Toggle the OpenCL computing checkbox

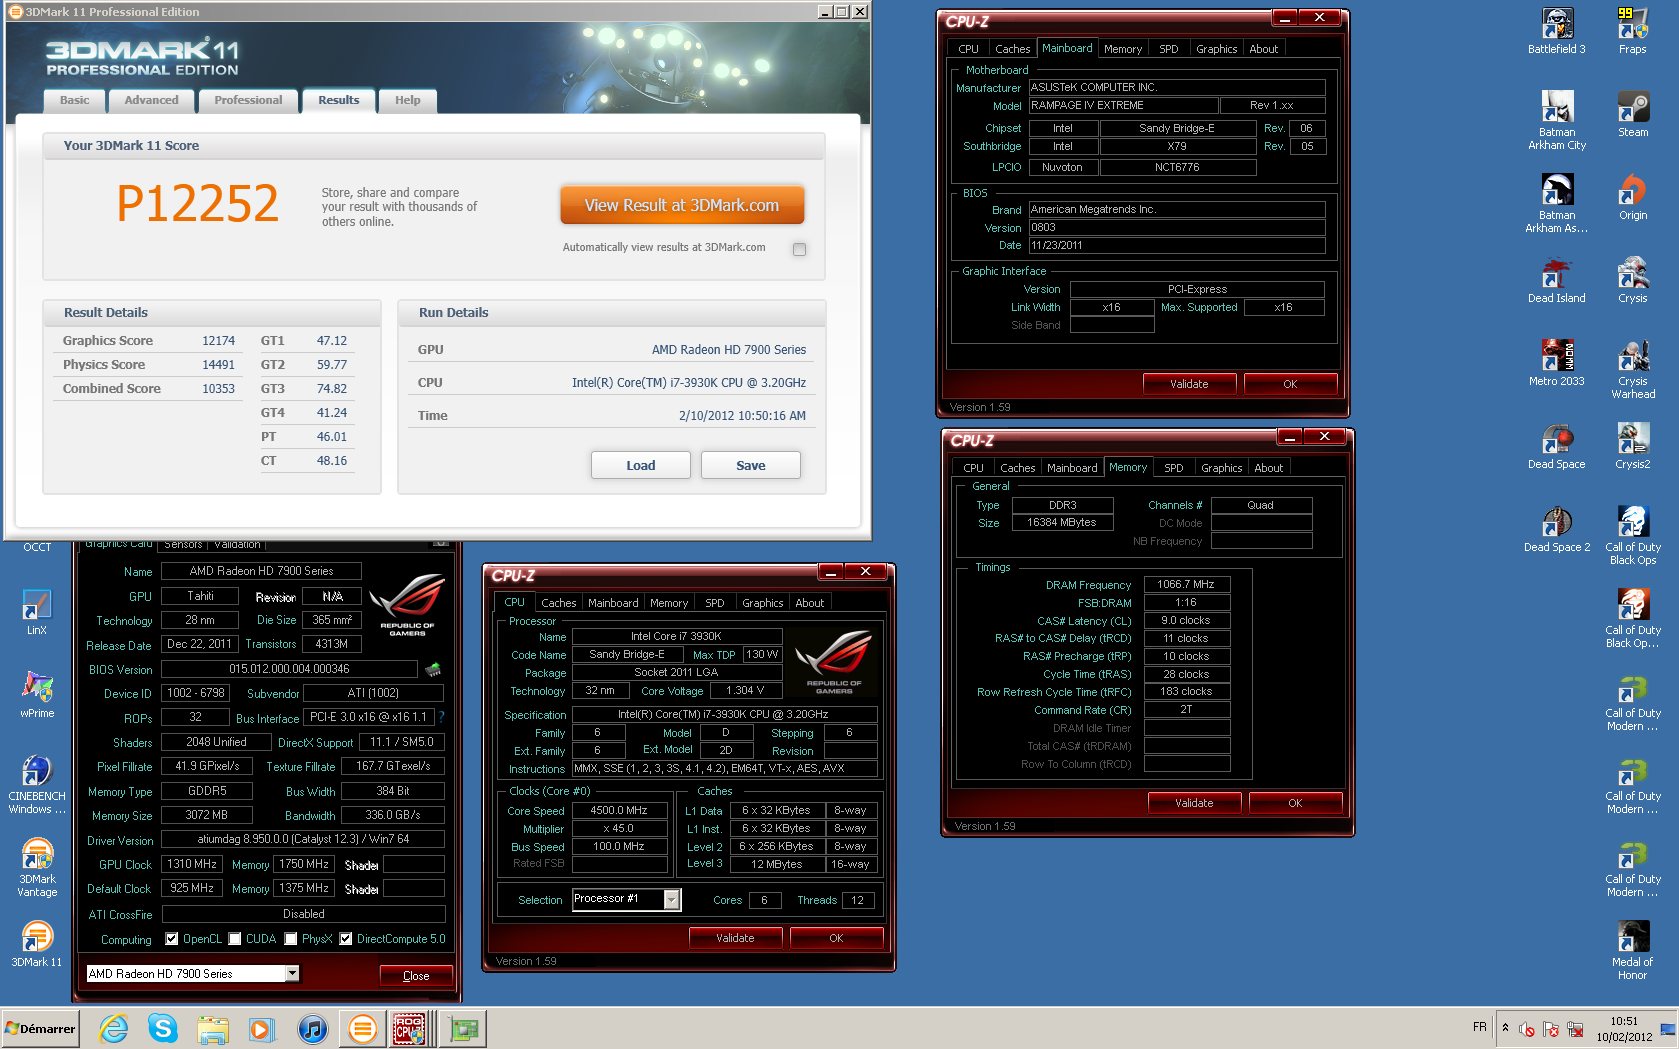pyautogui.click(x=172, y=939)
